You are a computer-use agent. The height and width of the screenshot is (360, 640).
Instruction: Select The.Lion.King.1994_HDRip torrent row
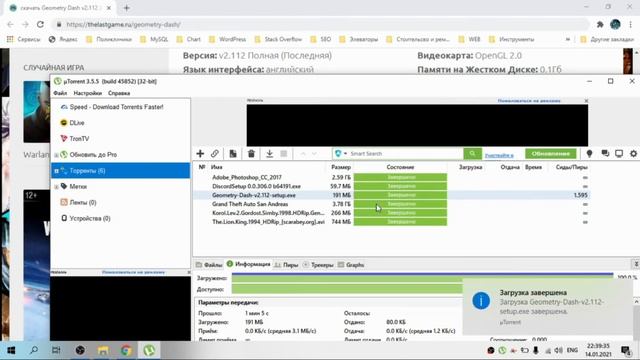392,222
